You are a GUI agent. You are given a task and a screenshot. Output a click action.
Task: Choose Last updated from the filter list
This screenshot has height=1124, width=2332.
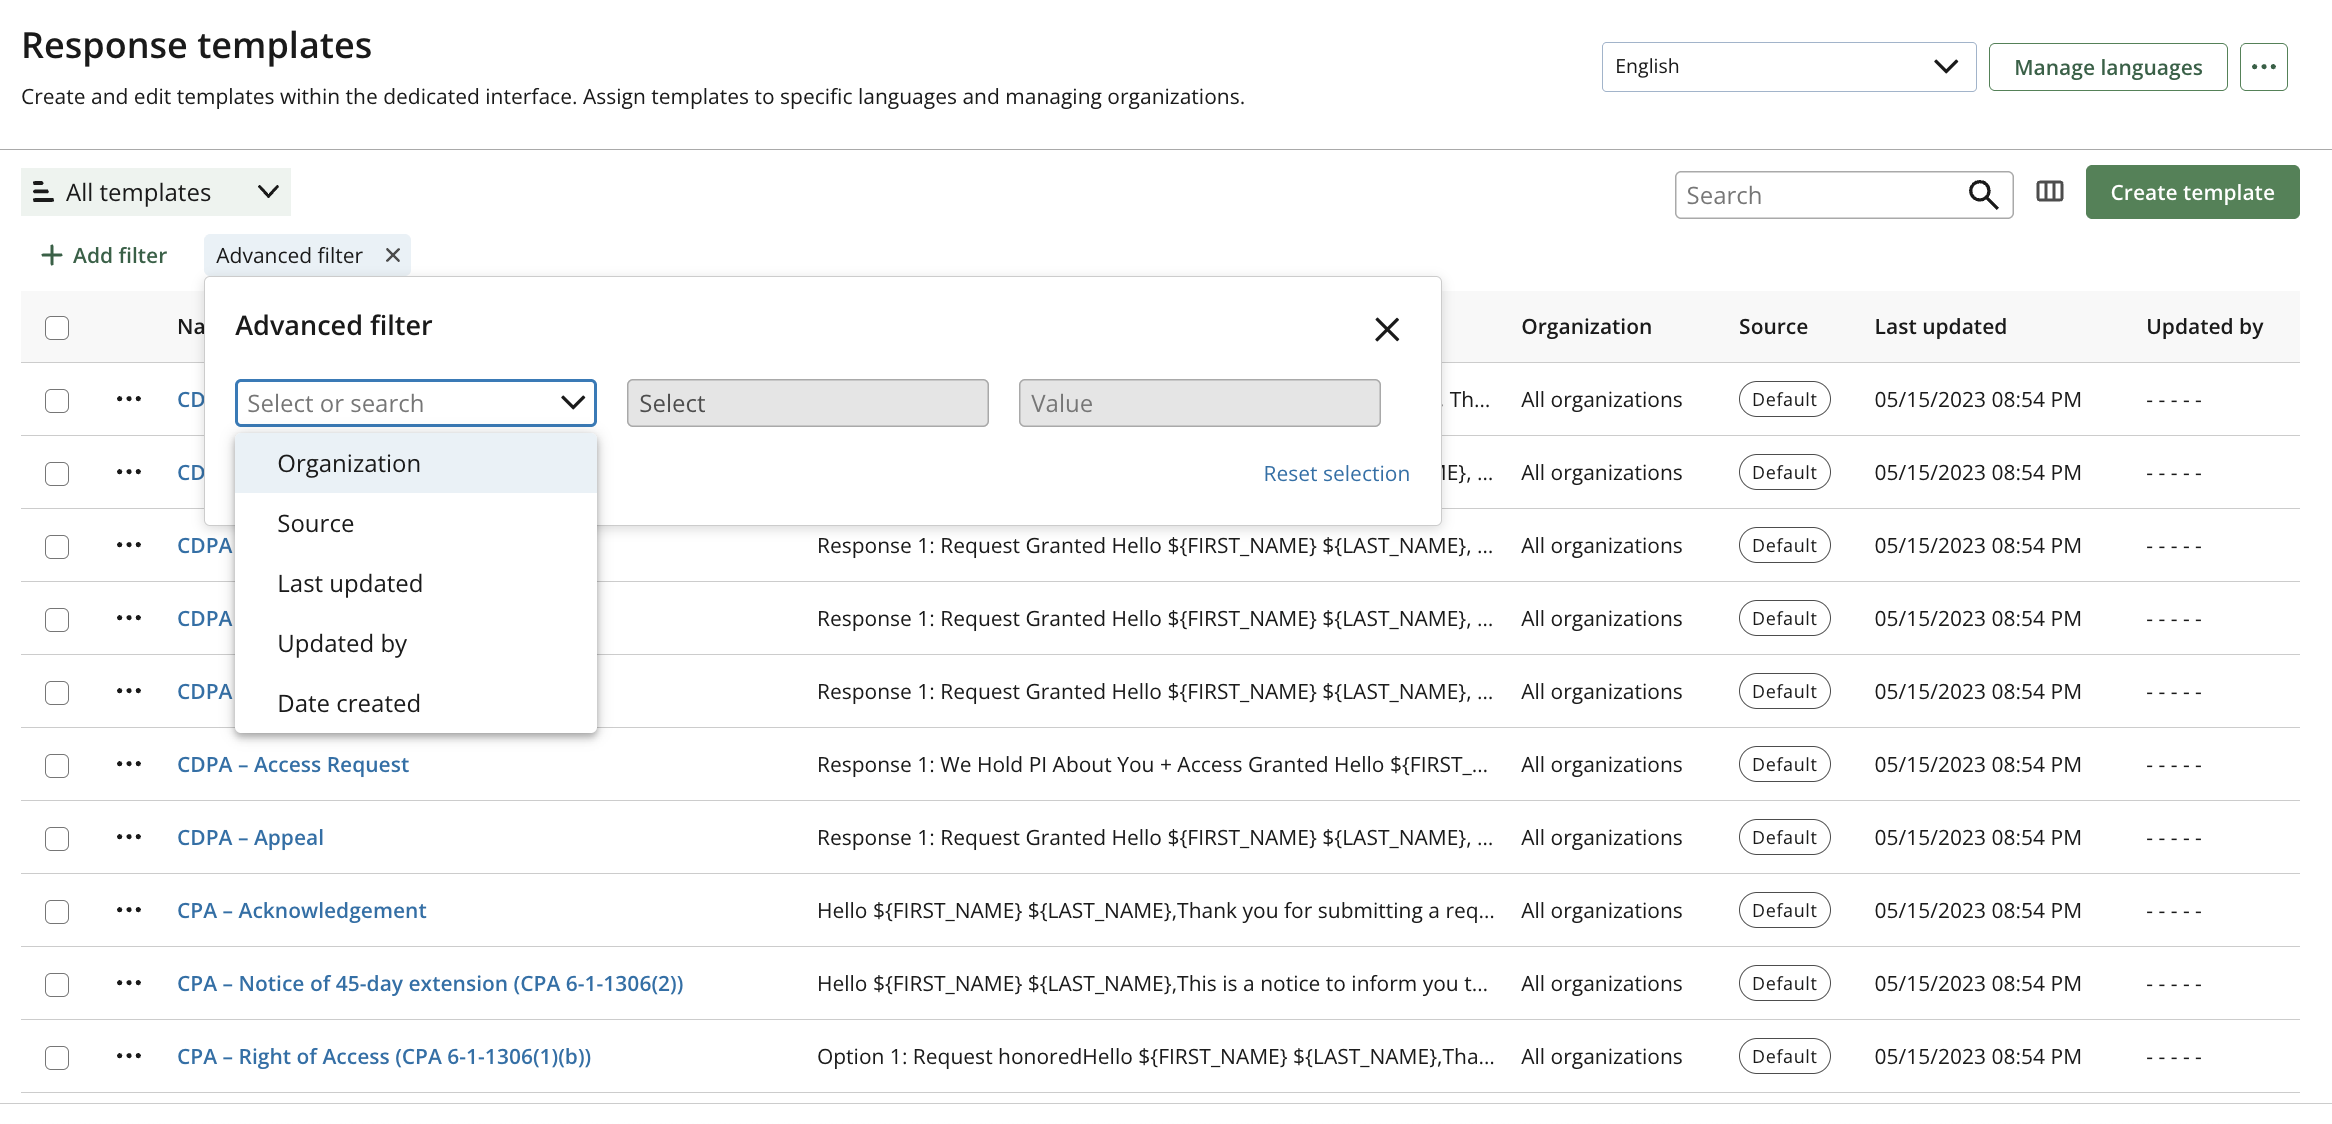point(350,584)
